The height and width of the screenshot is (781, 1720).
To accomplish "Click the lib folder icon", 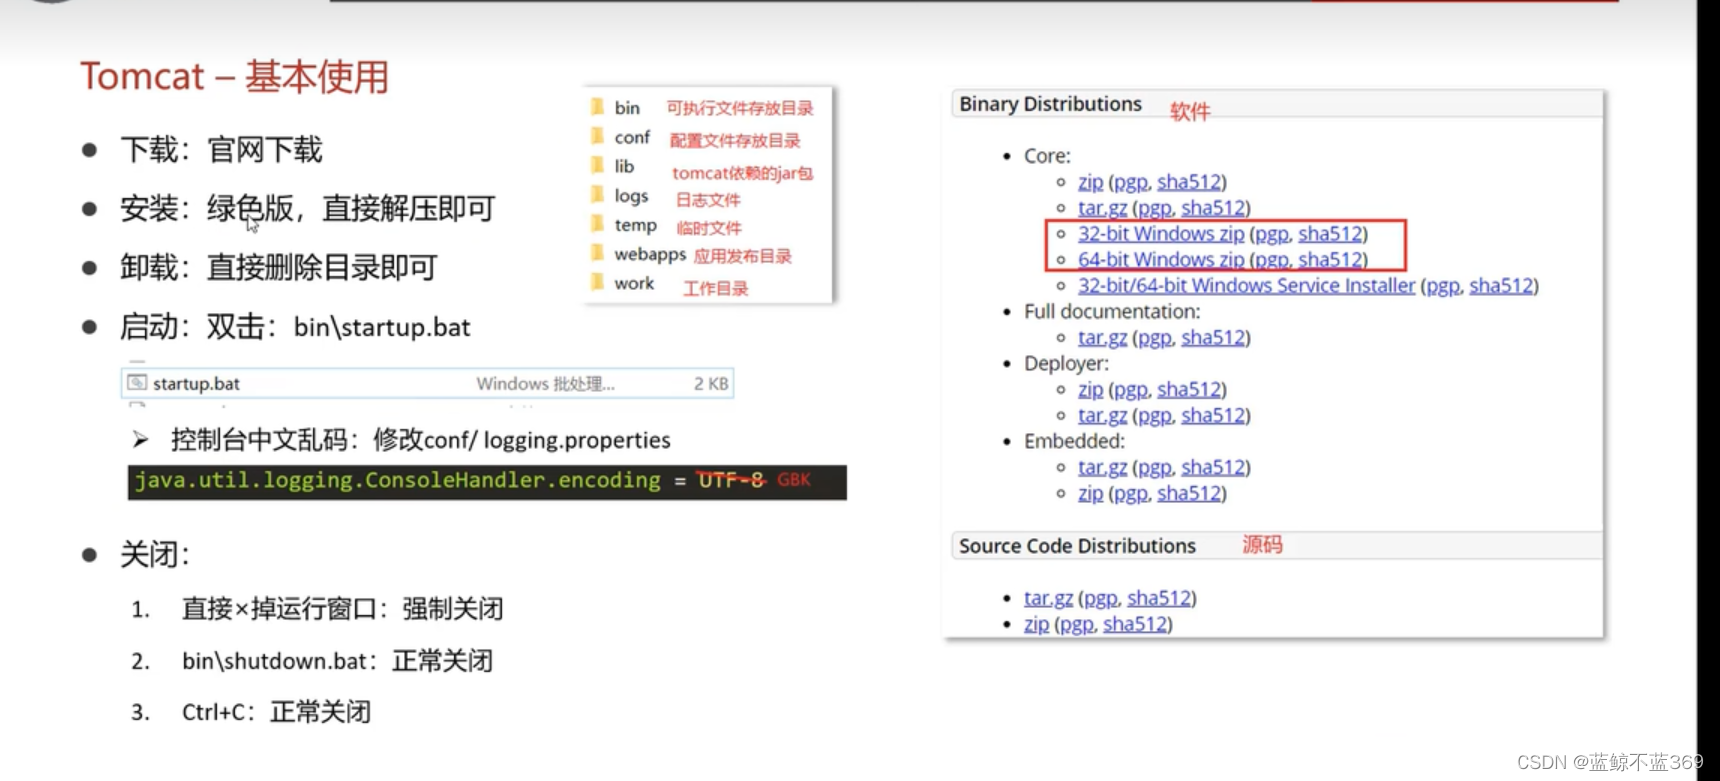I will pos(597,164).
